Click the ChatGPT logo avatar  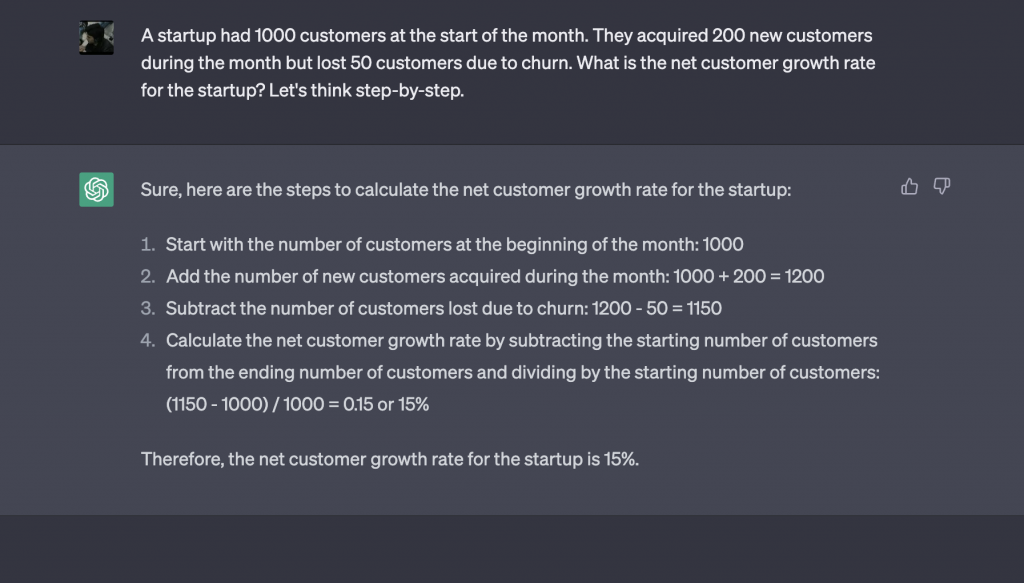tap(97, 189)
